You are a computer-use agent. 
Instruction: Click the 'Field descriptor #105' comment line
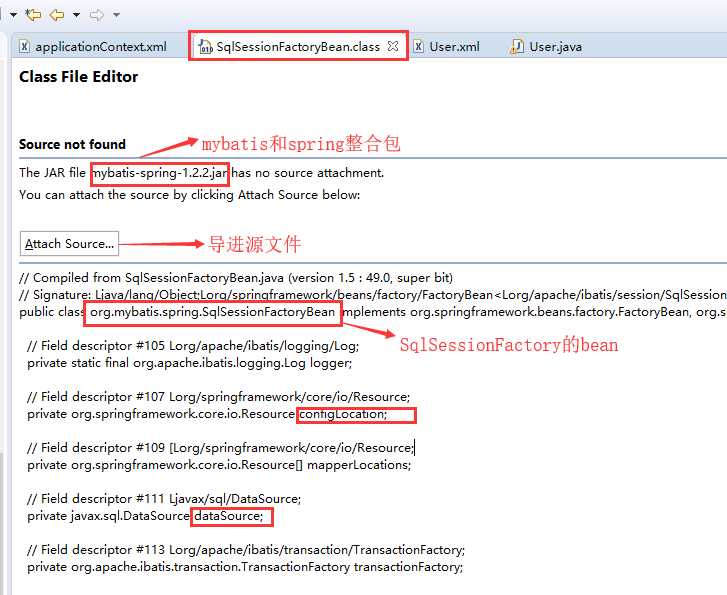pos(193,345)
